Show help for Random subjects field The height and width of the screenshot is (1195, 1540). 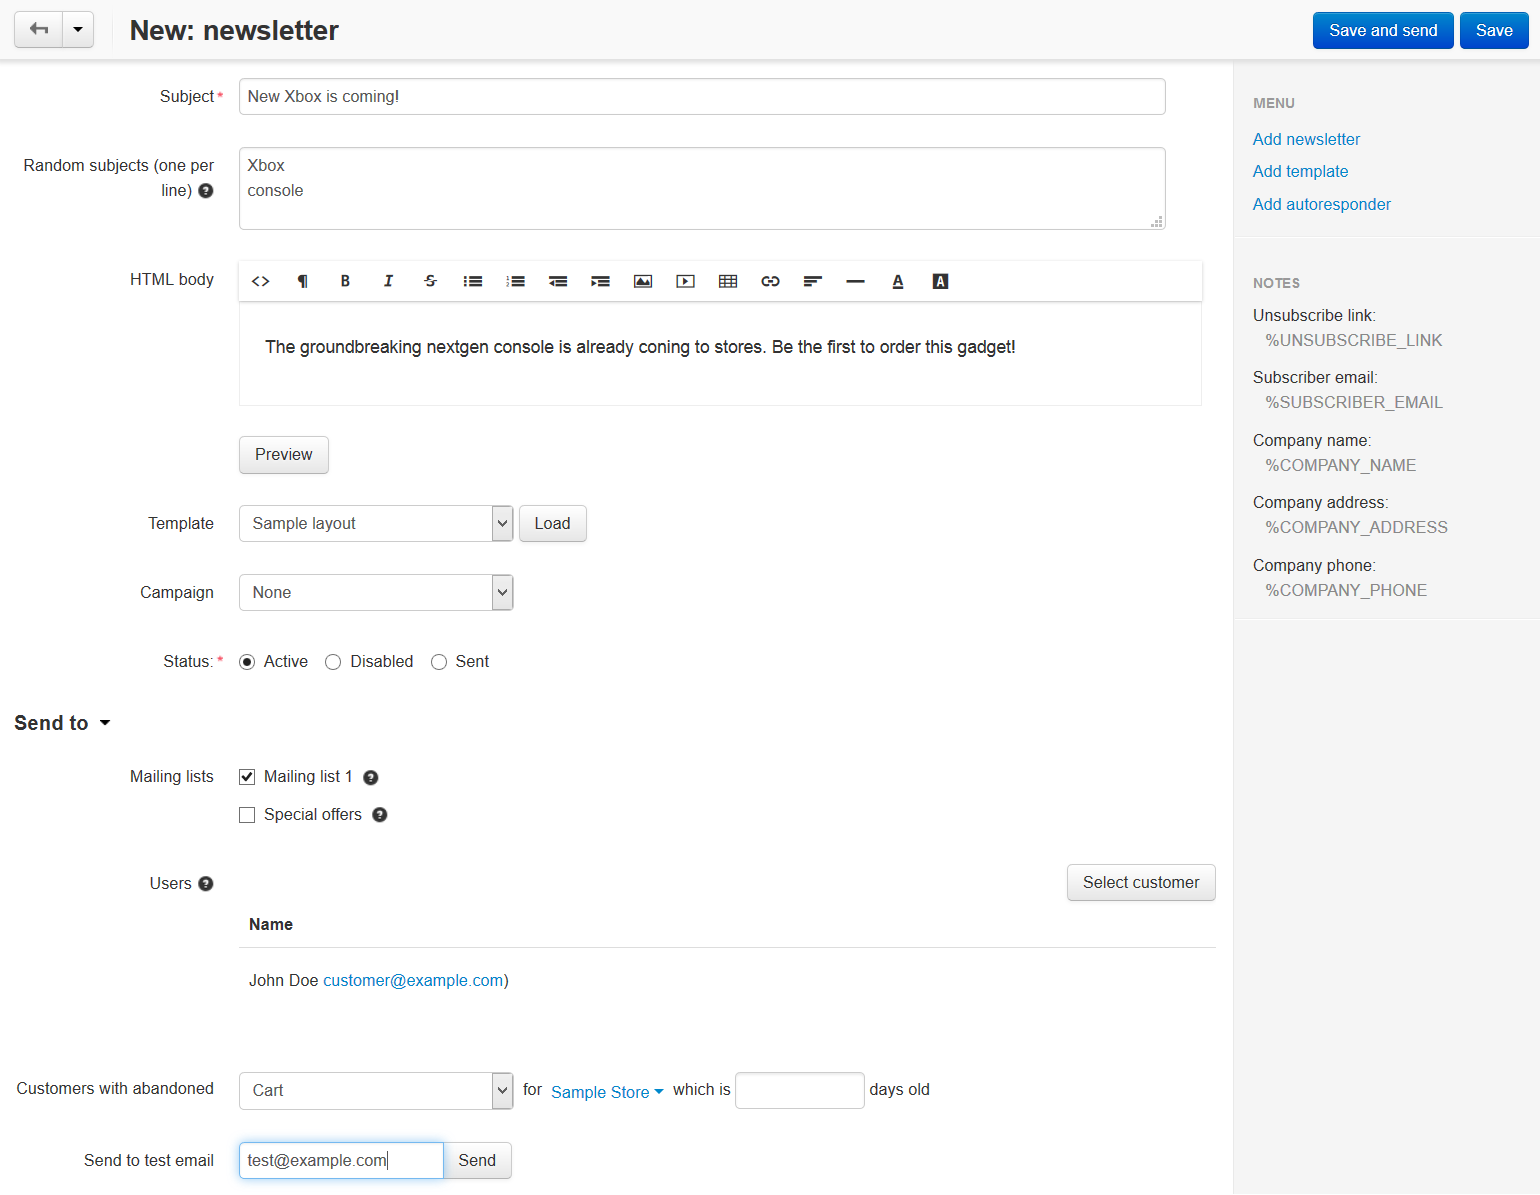pyautogui.click(x=206, y=191)
